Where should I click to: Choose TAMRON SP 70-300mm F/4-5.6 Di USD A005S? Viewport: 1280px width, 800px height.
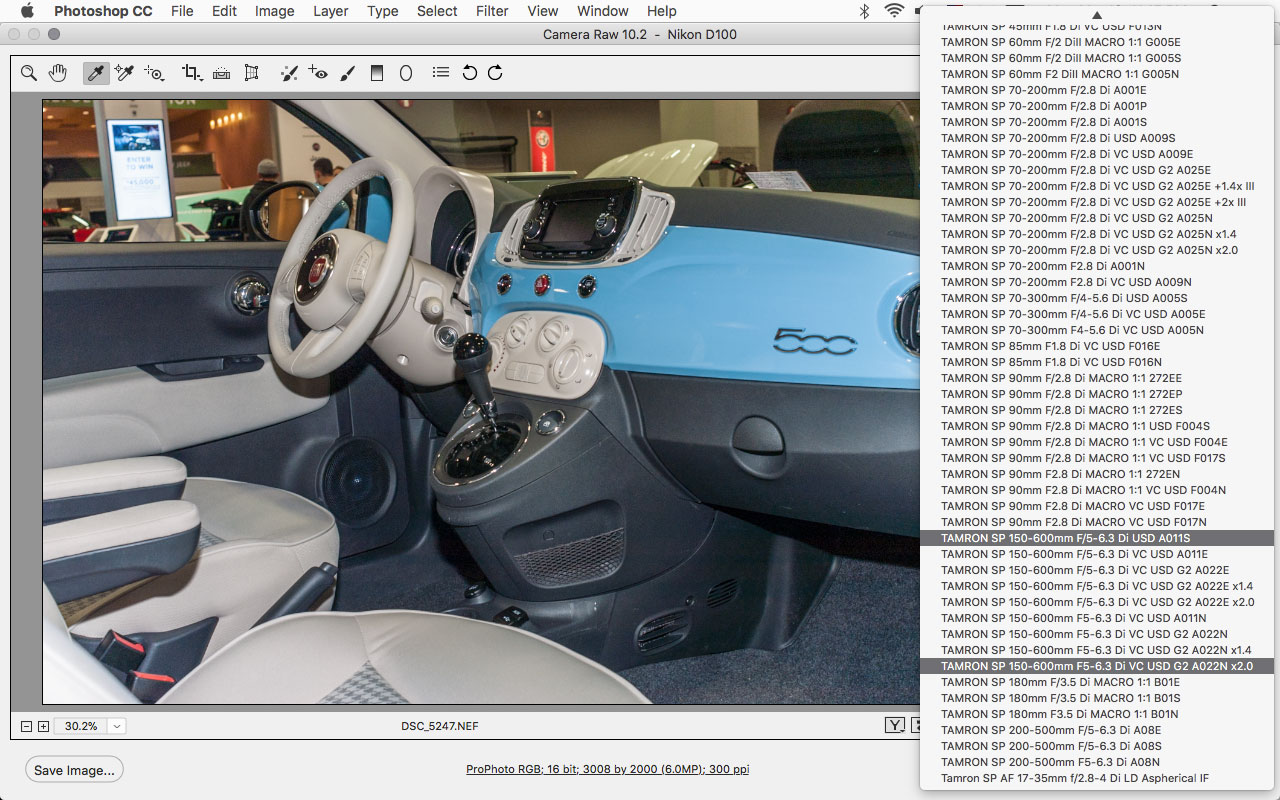(x=1097, y=298)
